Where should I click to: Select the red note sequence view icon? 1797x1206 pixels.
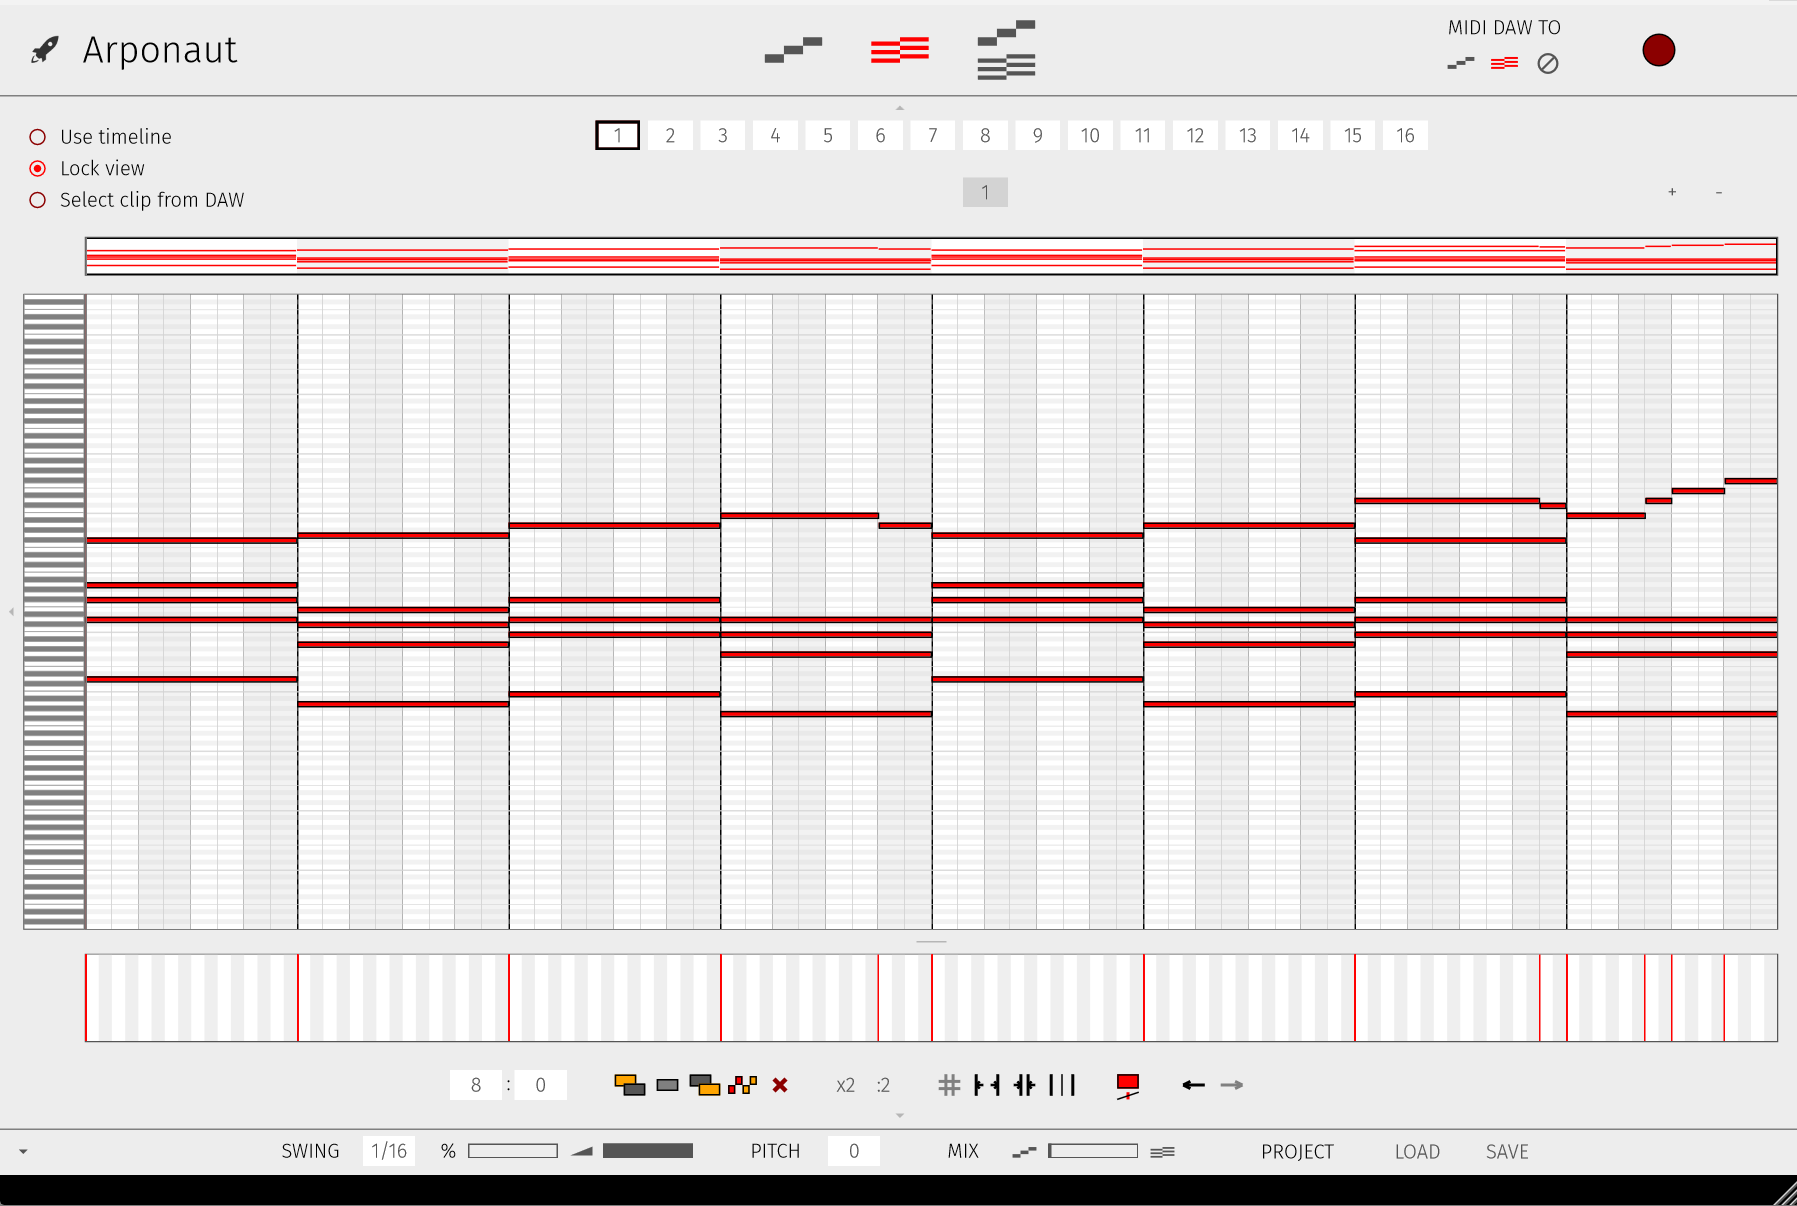[x=899, y=49]
